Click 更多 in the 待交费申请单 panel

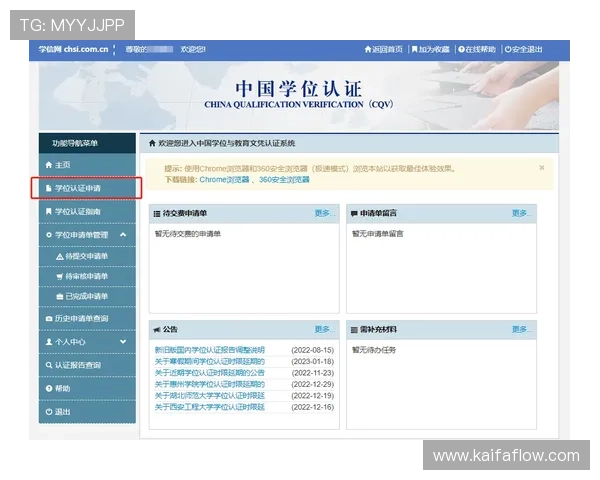[x=324, y=213]
